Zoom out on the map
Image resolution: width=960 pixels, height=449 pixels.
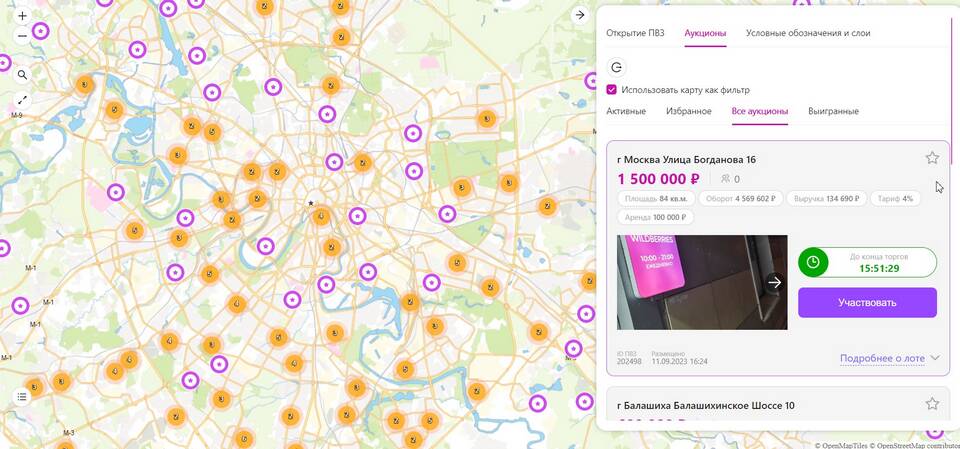pyautogui.click(x=22, y=36)
